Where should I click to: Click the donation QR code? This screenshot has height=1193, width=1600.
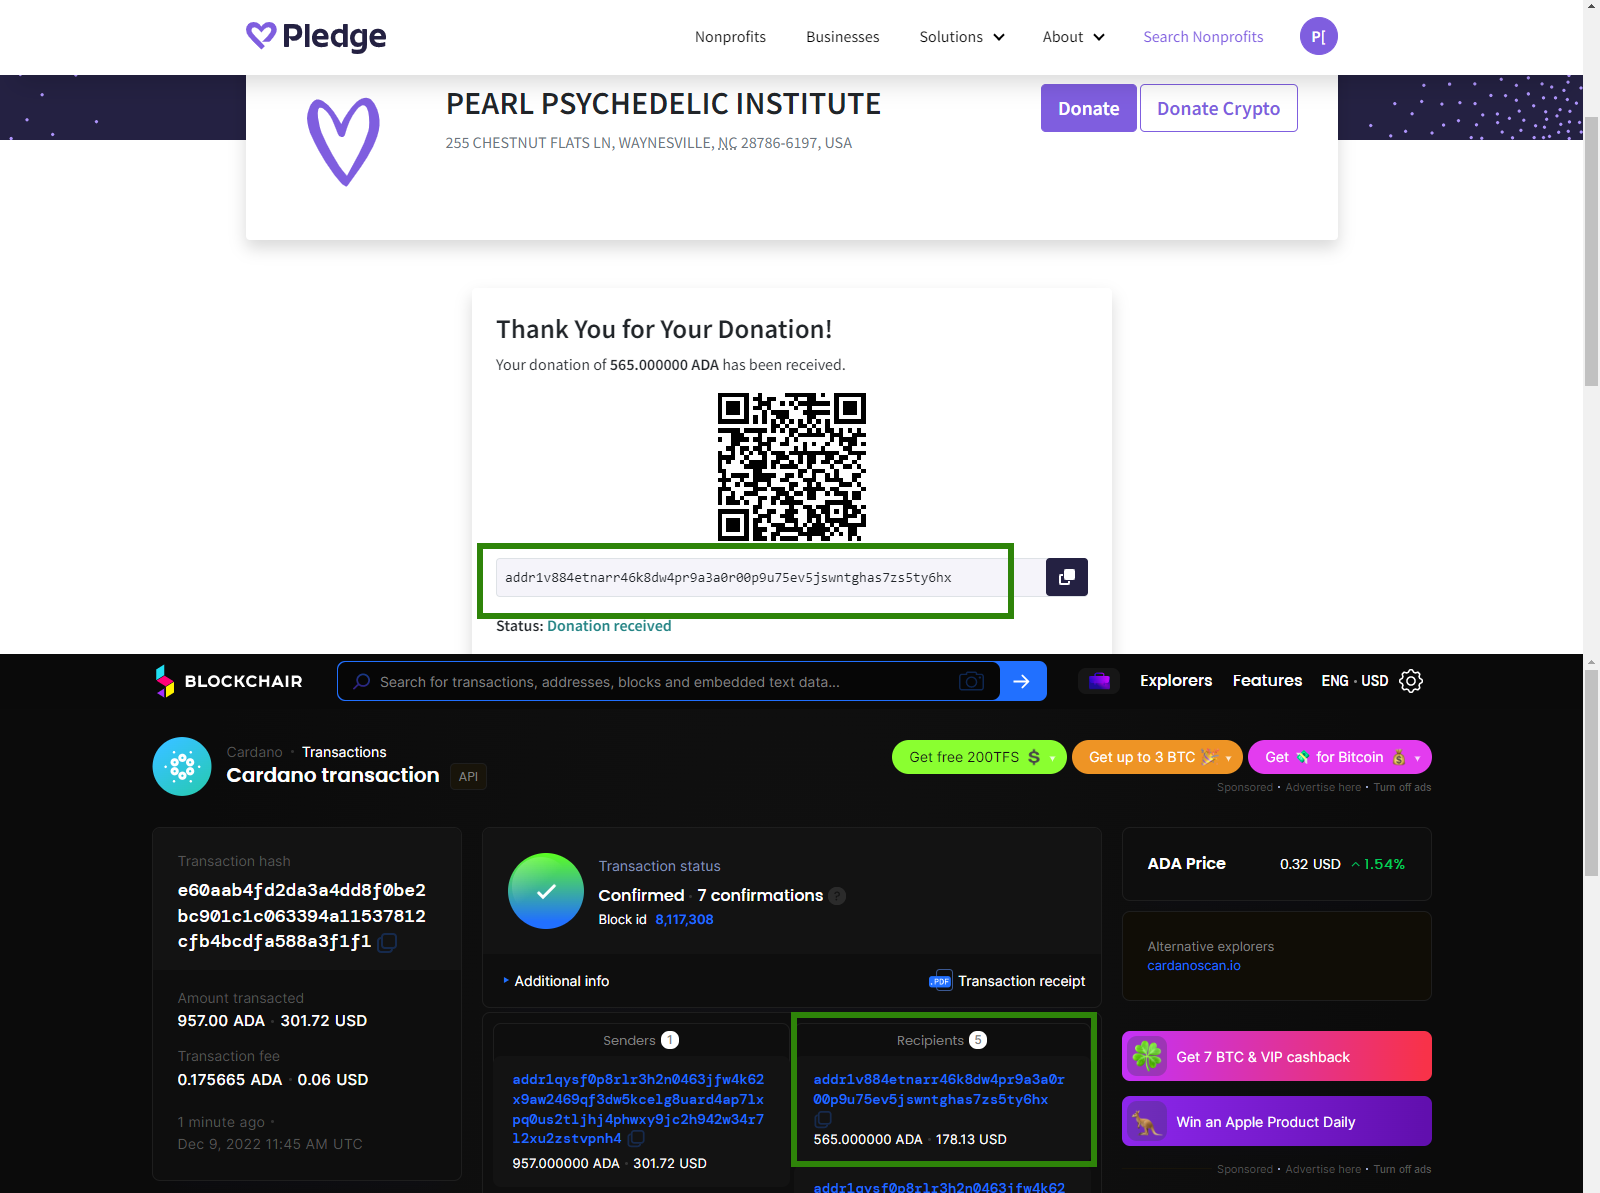792,467
